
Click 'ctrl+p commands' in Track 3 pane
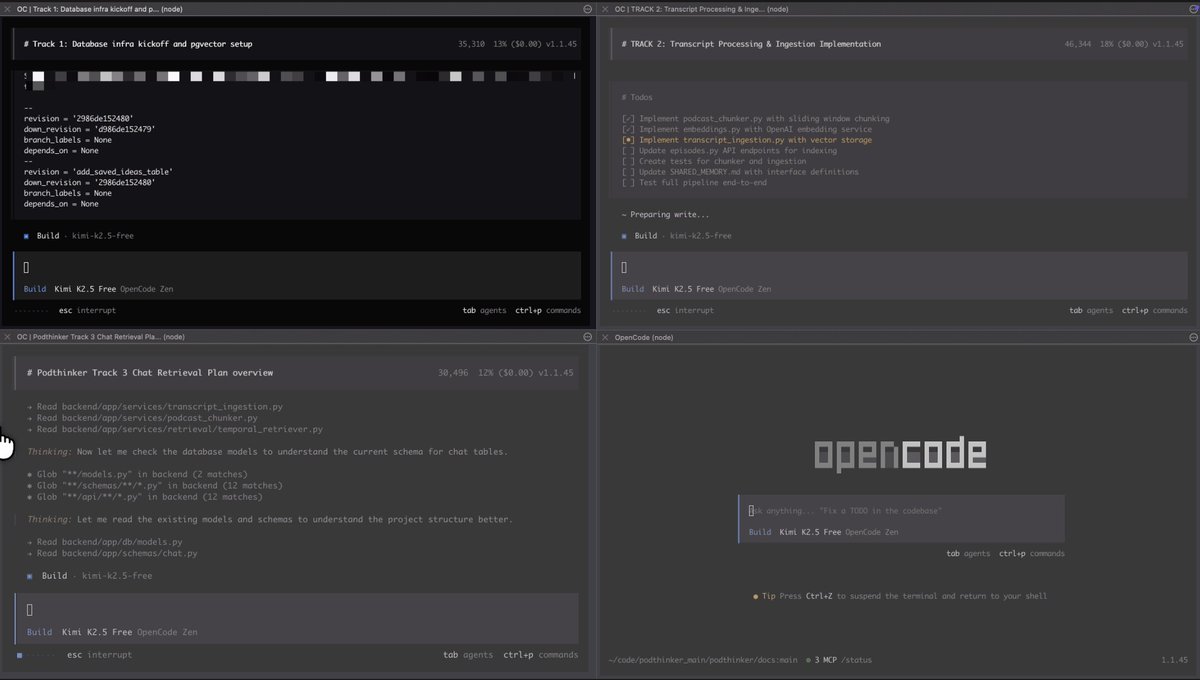click(540, 655)
